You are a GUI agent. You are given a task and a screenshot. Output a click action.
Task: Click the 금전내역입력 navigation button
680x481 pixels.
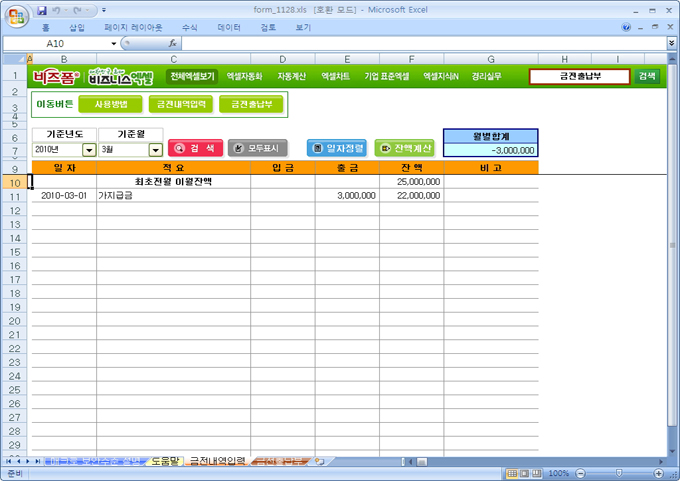(181, 104)
